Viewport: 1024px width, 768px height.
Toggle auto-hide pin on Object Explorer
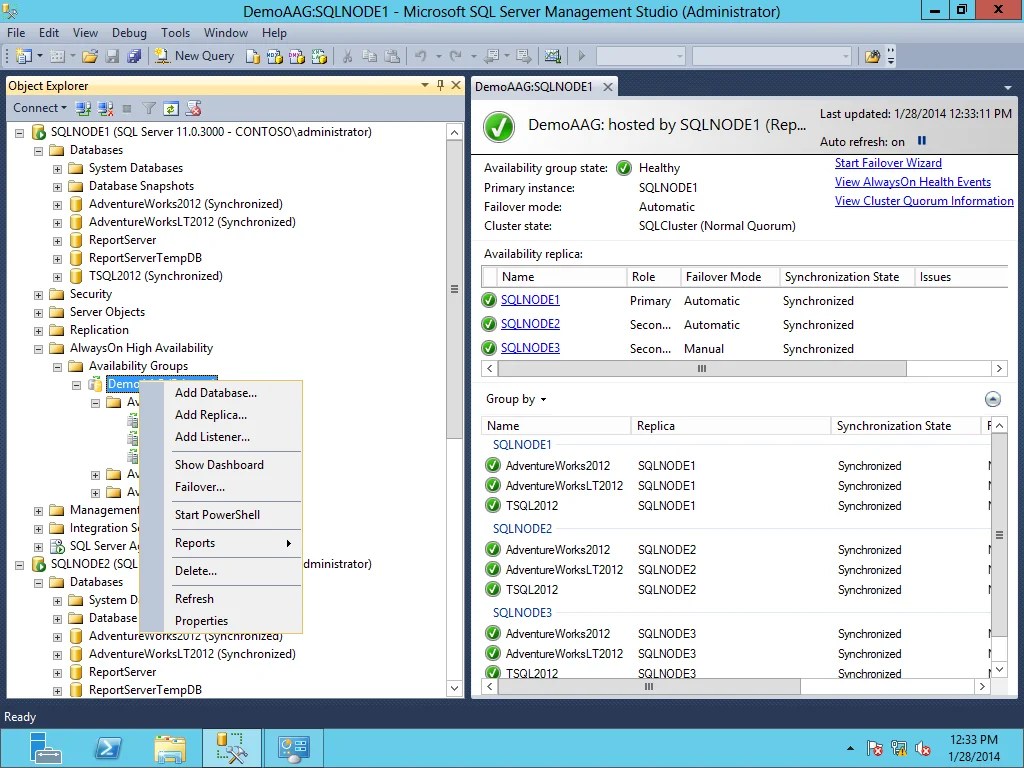click(x=441, y=86)
